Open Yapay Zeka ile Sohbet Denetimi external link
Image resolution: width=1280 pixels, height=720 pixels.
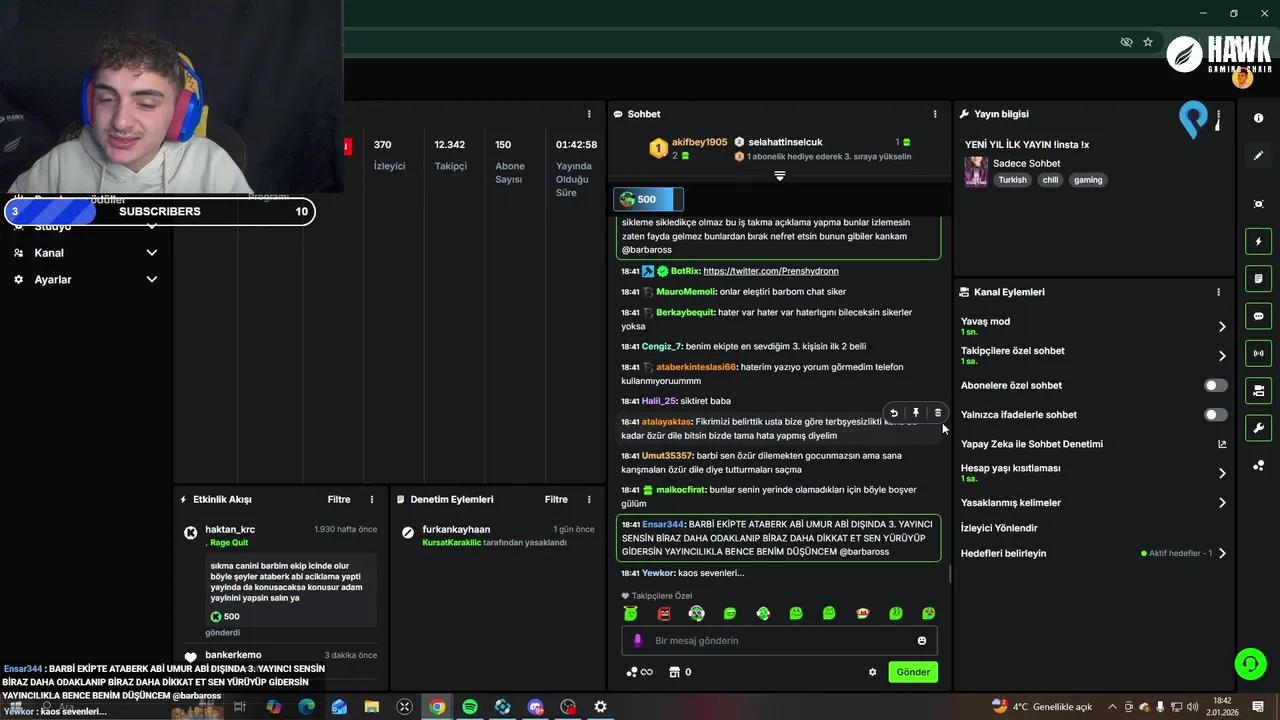1222,444
